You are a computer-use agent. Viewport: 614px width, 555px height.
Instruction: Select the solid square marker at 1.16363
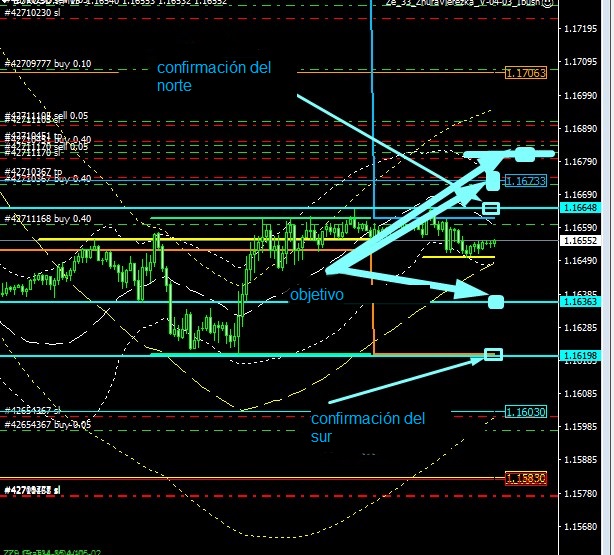495,302
